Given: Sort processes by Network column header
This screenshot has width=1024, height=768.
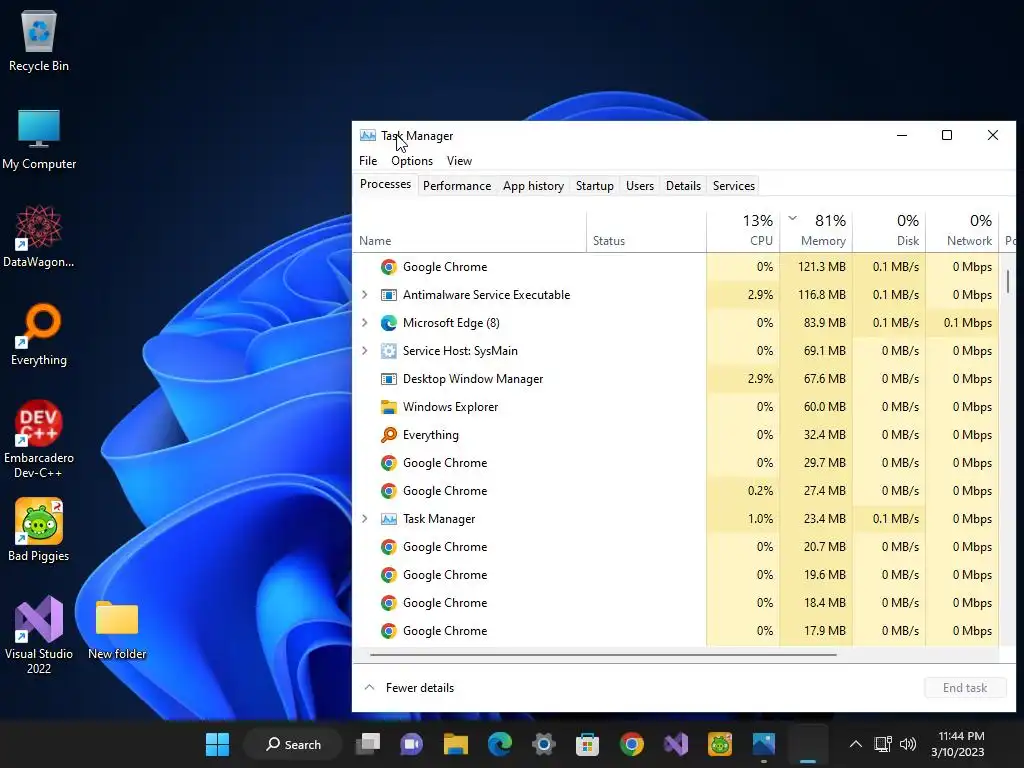Looking at the screenshot, I should [962, 232].
